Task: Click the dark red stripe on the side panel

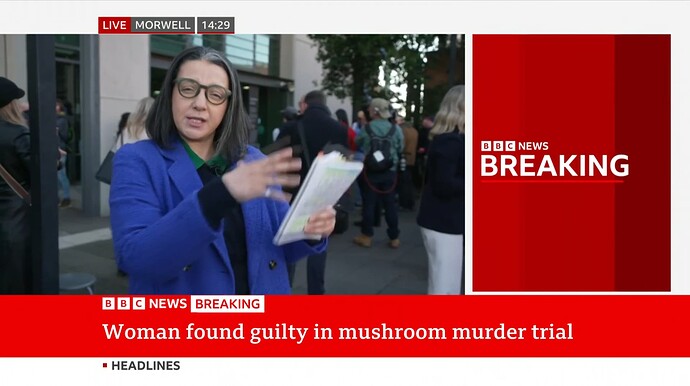Action: click(x=642, y=163)
